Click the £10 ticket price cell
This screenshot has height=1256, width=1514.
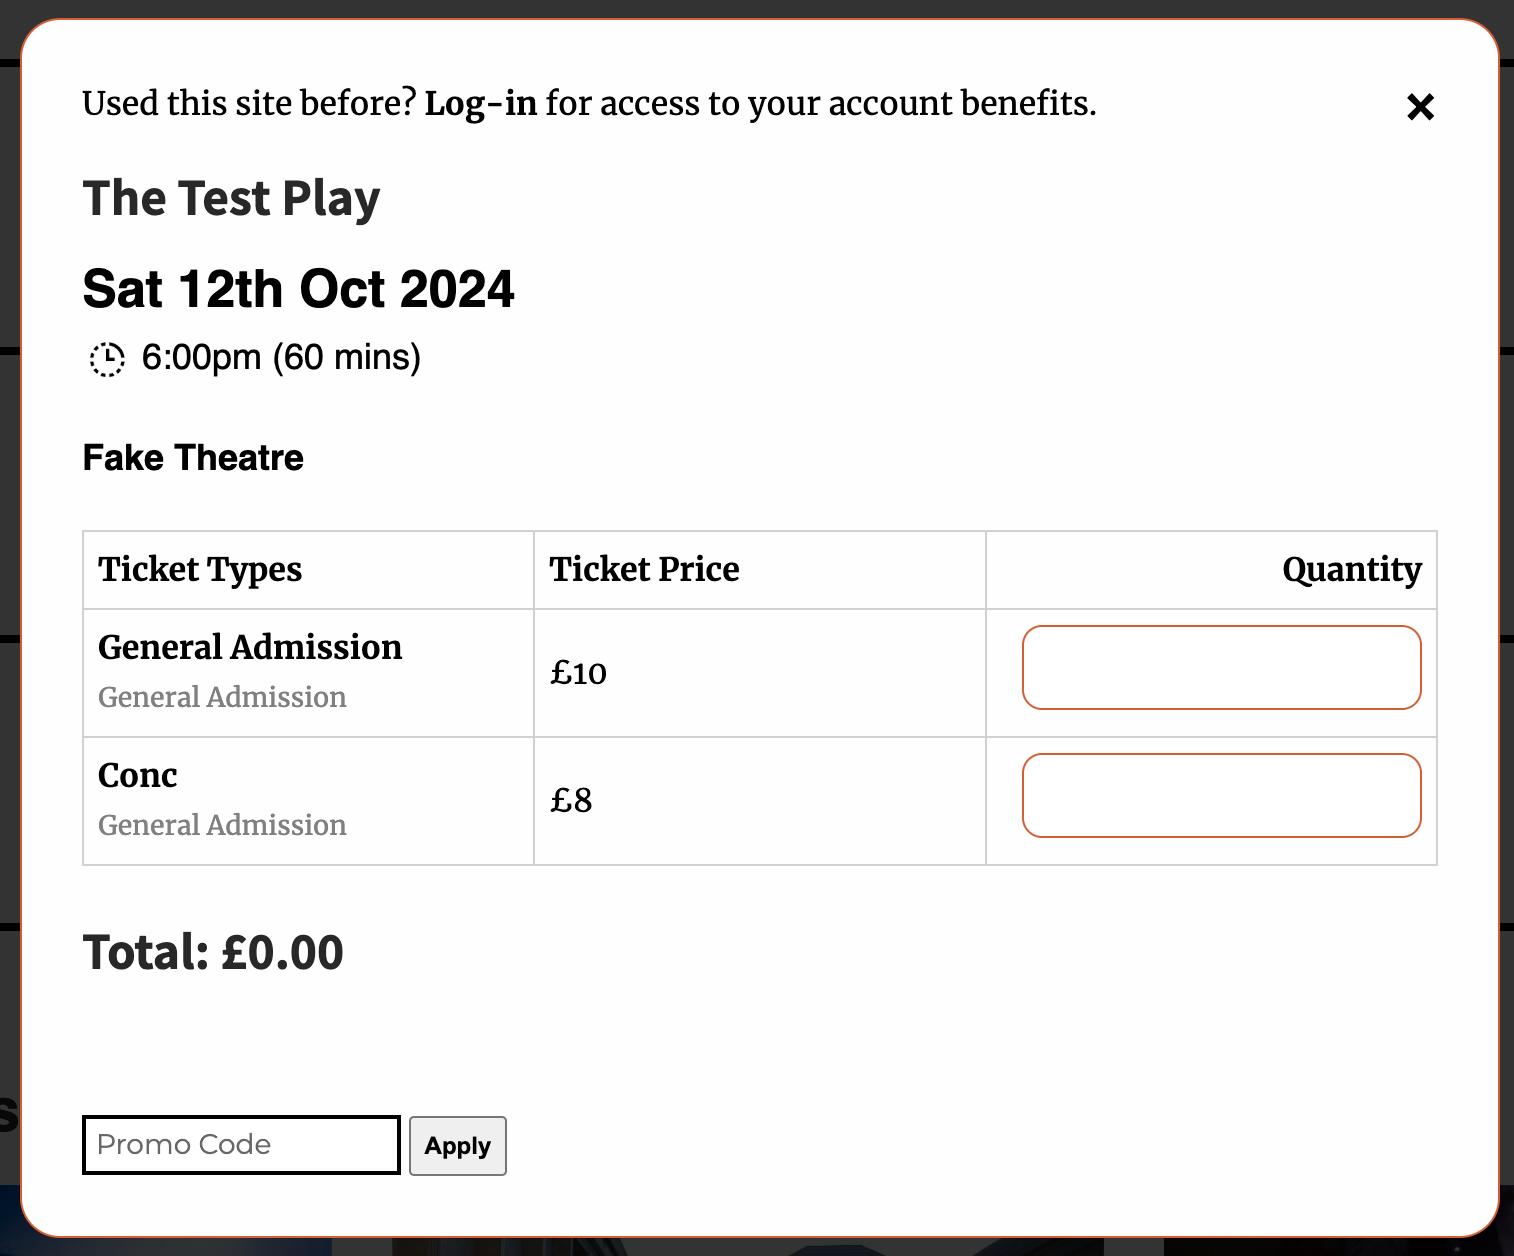pos(578,673)
